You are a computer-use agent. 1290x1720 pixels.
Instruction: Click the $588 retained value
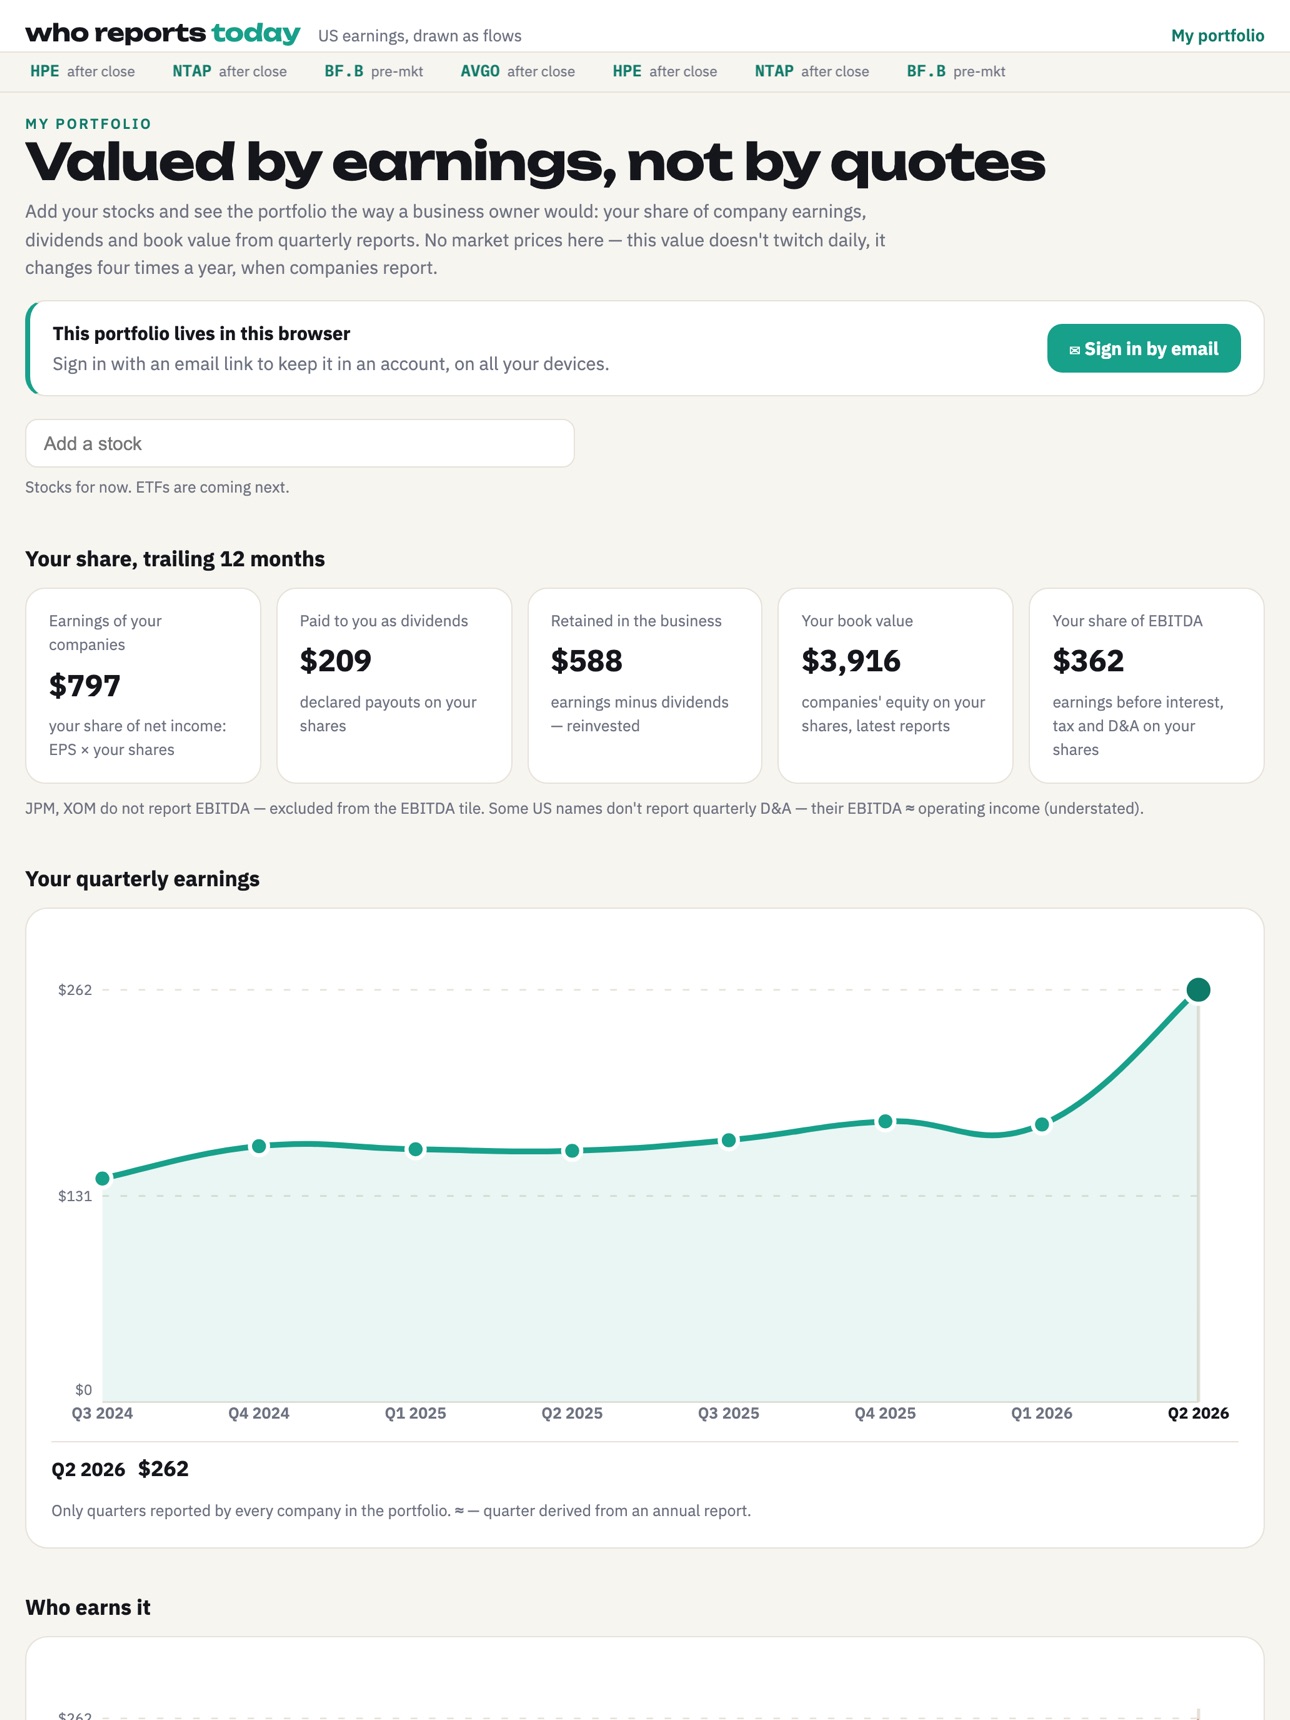[587, 661]
